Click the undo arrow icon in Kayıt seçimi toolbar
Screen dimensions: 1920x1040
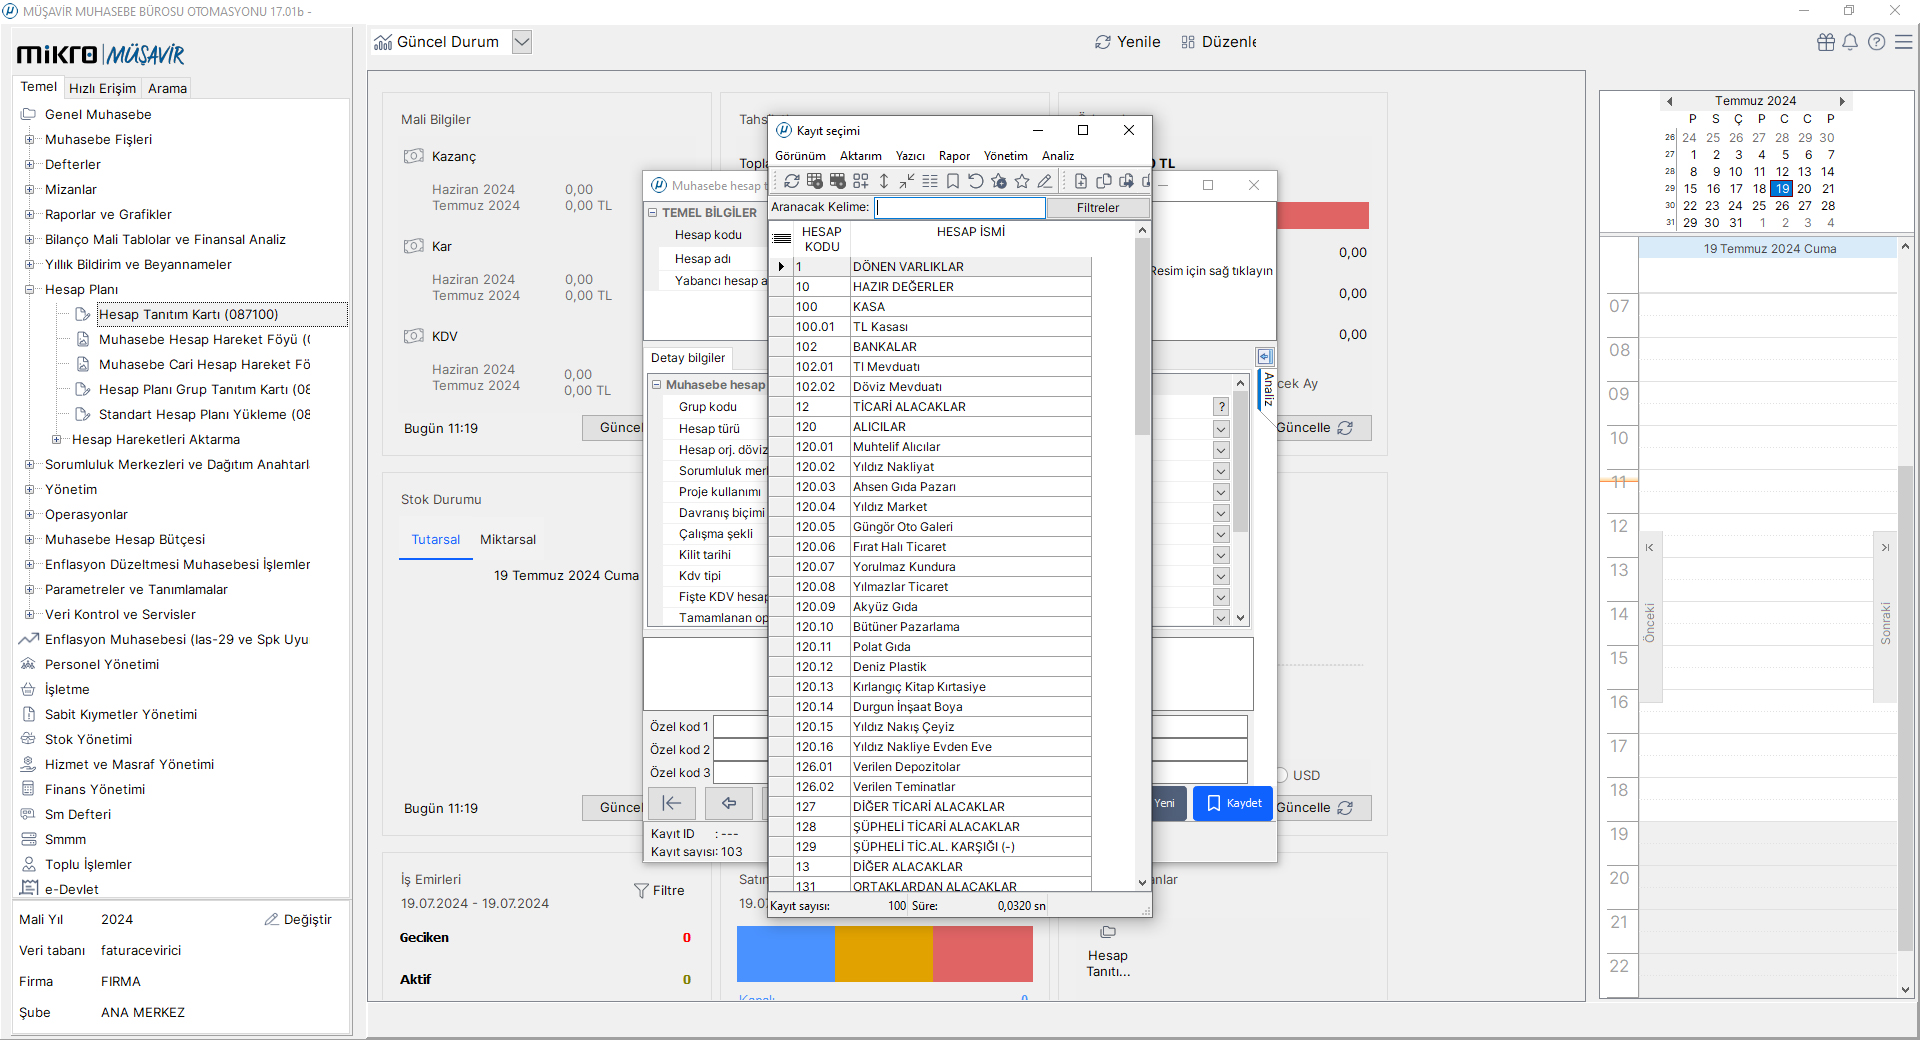pos(976,181)
